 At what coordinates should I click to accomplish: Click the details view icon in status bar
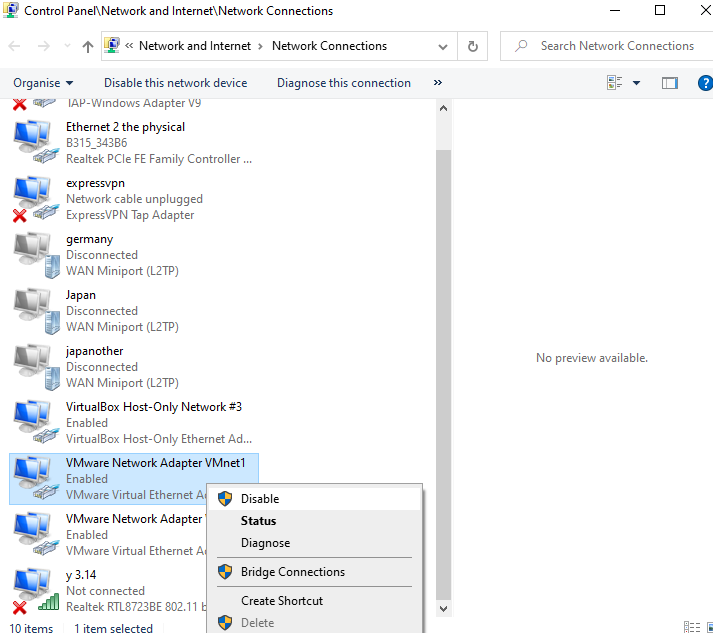[692, 627]
